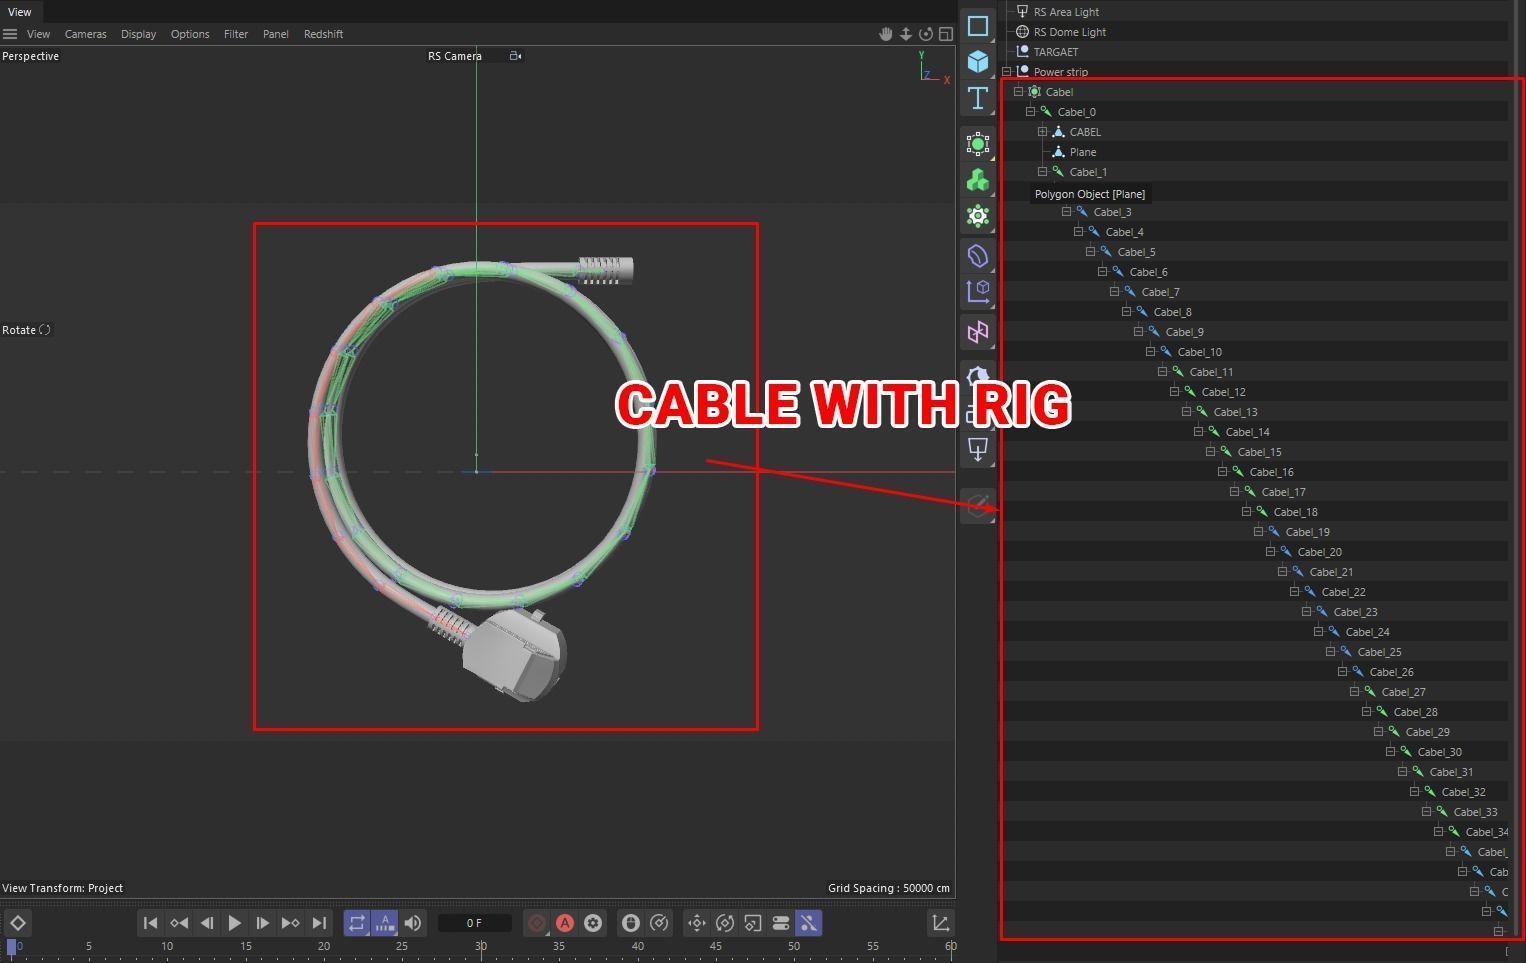Screen dimensions: 1526x963
Task: Select the pink symmetry object icon
Action: pos(978,332)
